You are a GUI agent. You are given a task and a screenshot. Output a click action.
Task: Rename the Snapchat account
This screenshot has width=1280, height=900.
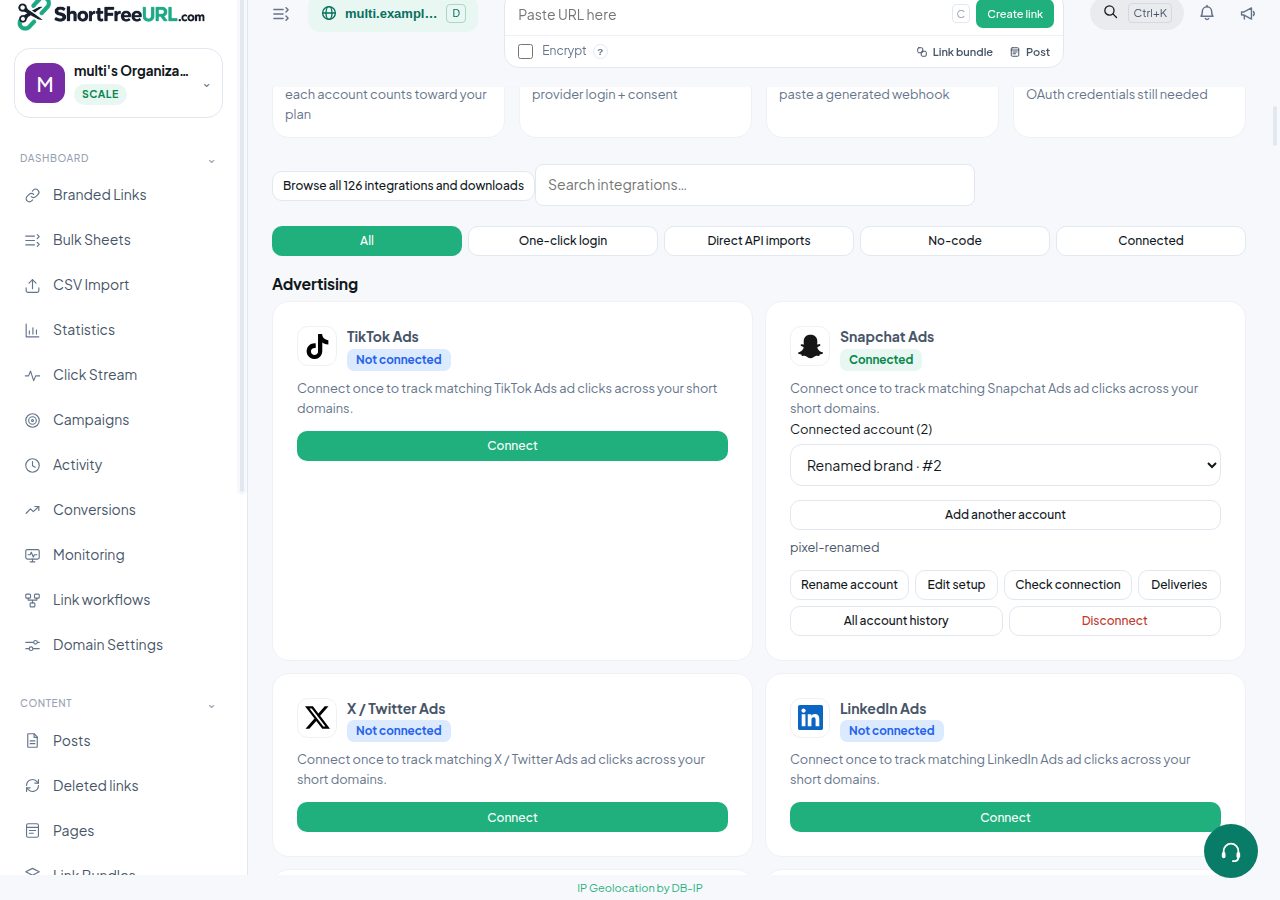849,585
